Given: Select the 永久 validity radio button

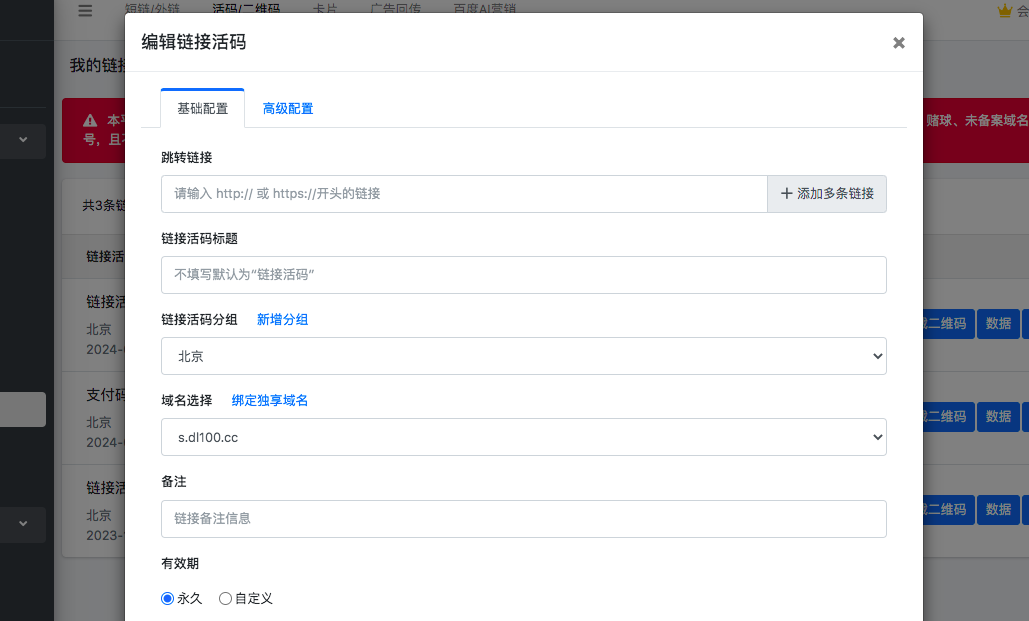Looking at the screenshot, I should coord(168,598).
